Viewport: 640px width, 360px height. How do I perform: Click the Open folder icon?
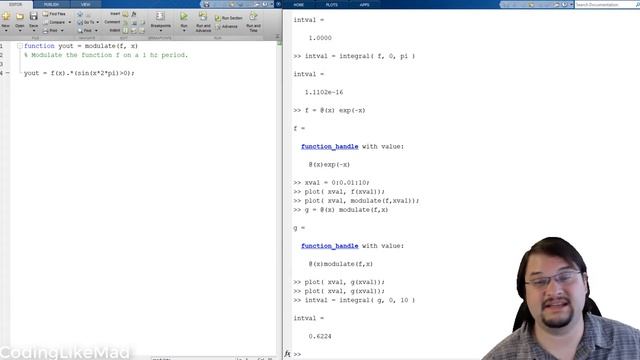(20, 16)
